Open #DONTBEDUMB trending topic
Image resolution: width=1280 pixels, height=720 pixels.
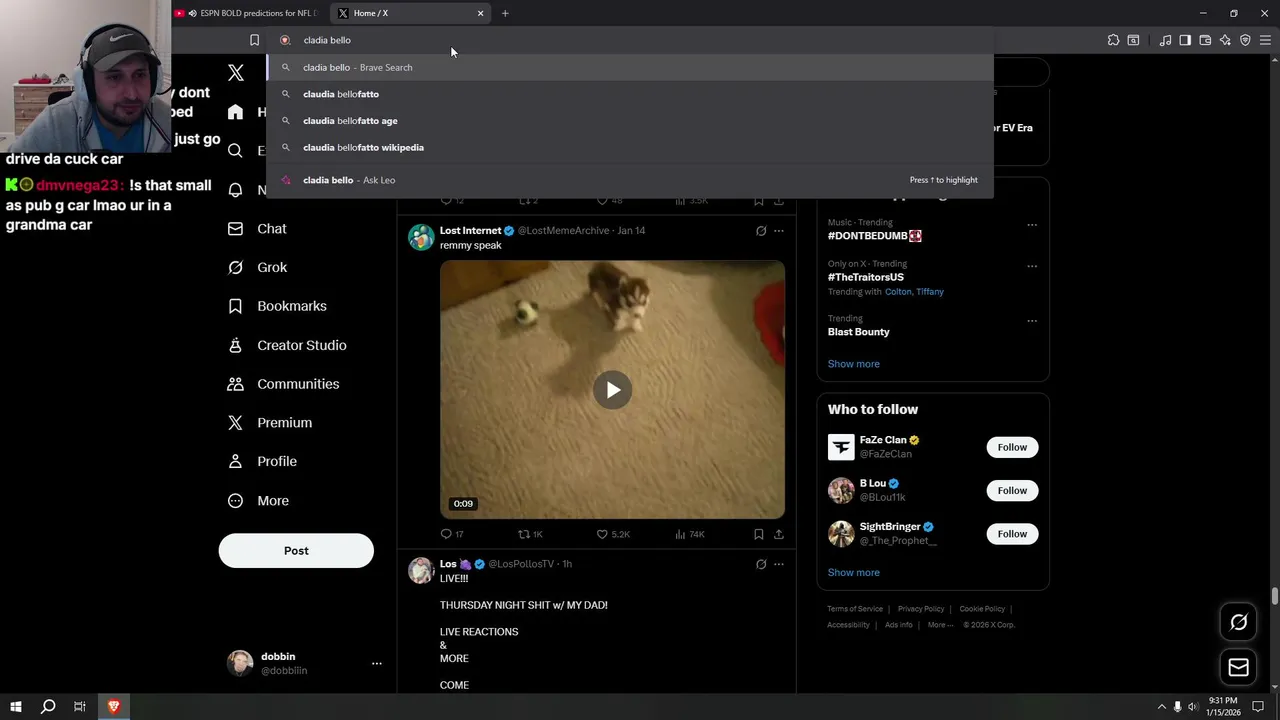pos(875,236)
